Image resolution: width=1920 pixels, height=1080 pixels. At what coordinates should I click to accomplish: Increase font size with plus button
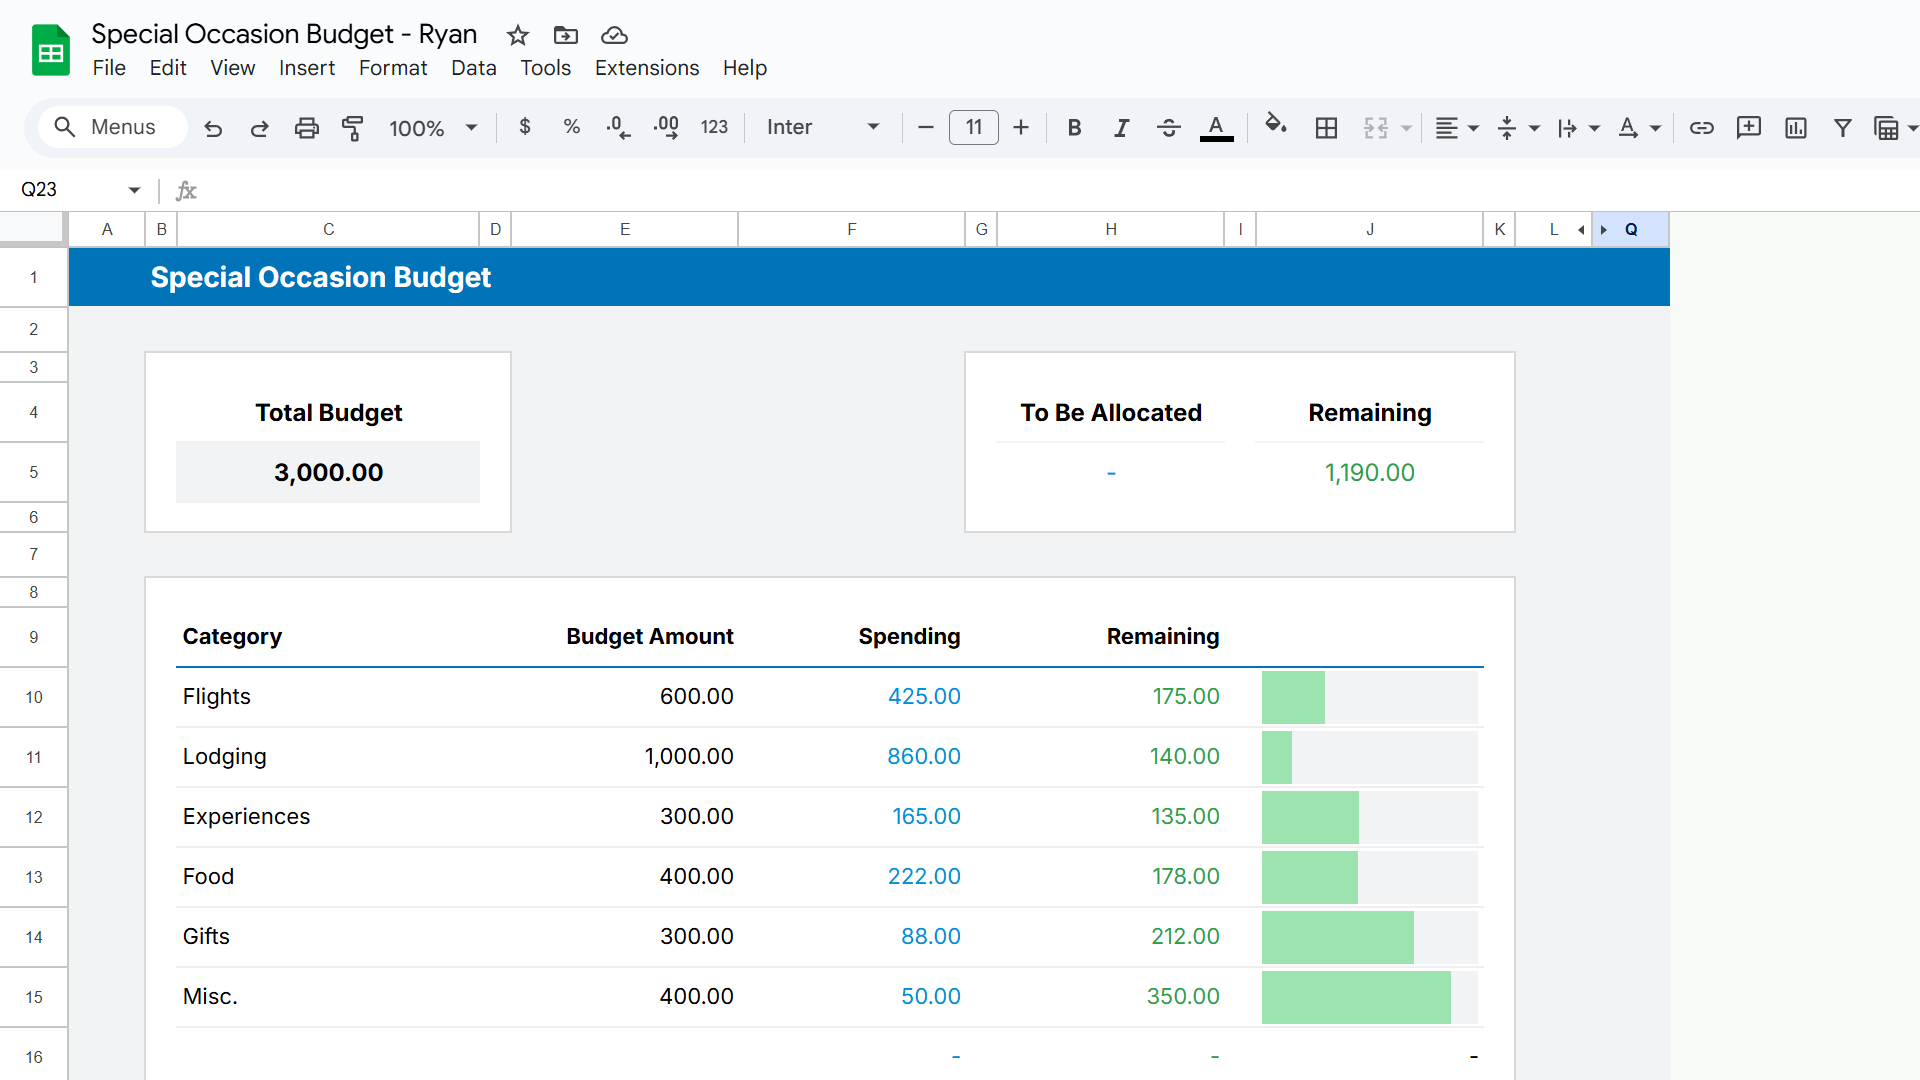(1020, 128)
